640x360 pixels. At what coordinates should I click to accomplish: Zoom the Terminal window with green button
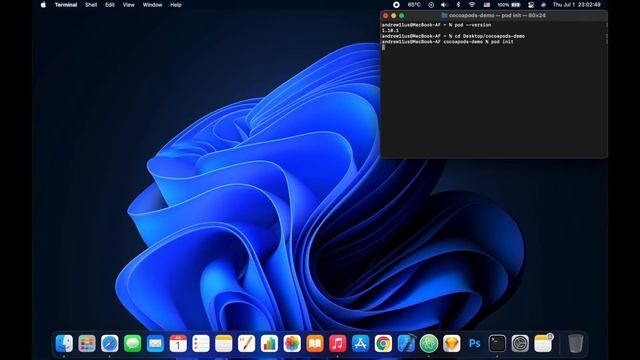(402, 16)
